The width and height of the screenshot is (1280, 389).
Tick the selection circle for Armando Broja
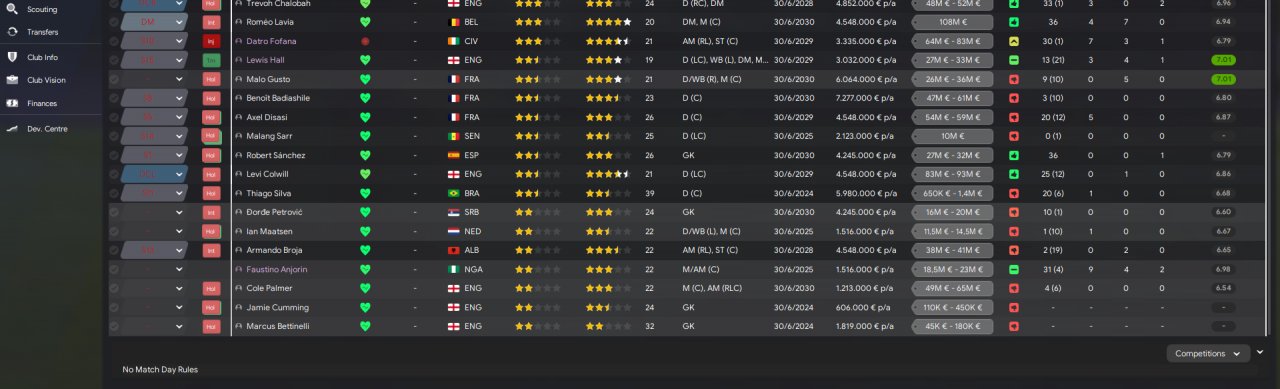(114, 250)
